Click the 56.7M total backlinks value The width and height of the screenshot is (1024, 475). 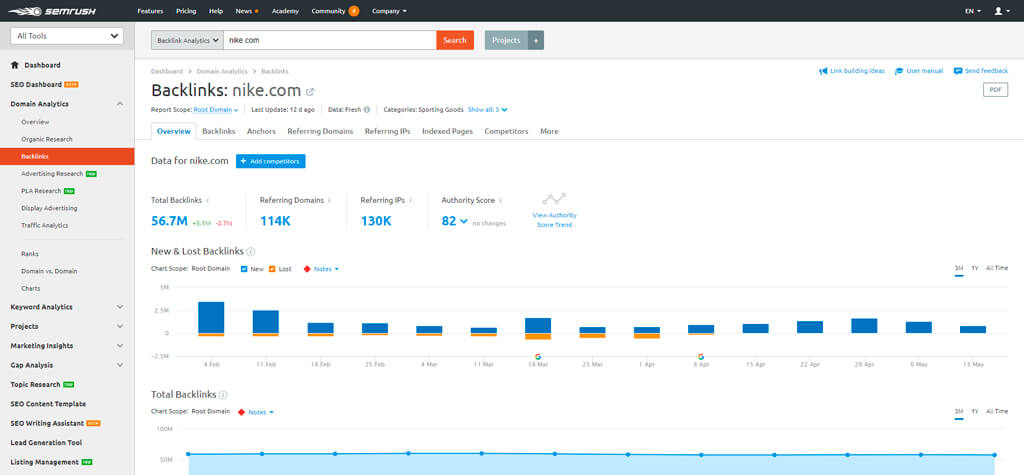pos(169,221)
